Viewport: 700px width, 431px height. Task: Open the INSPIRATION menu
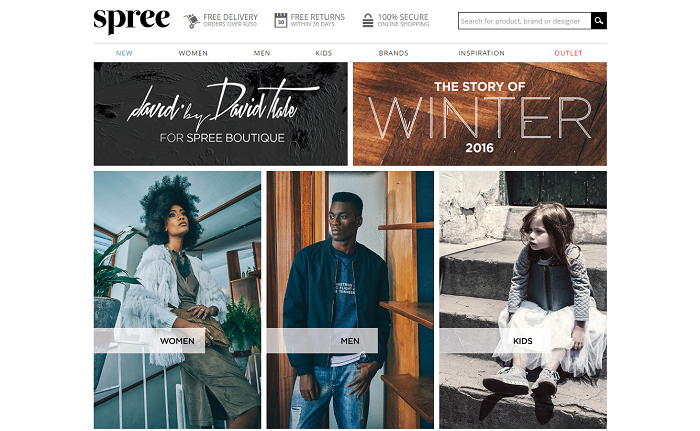(x=481, y=53)
